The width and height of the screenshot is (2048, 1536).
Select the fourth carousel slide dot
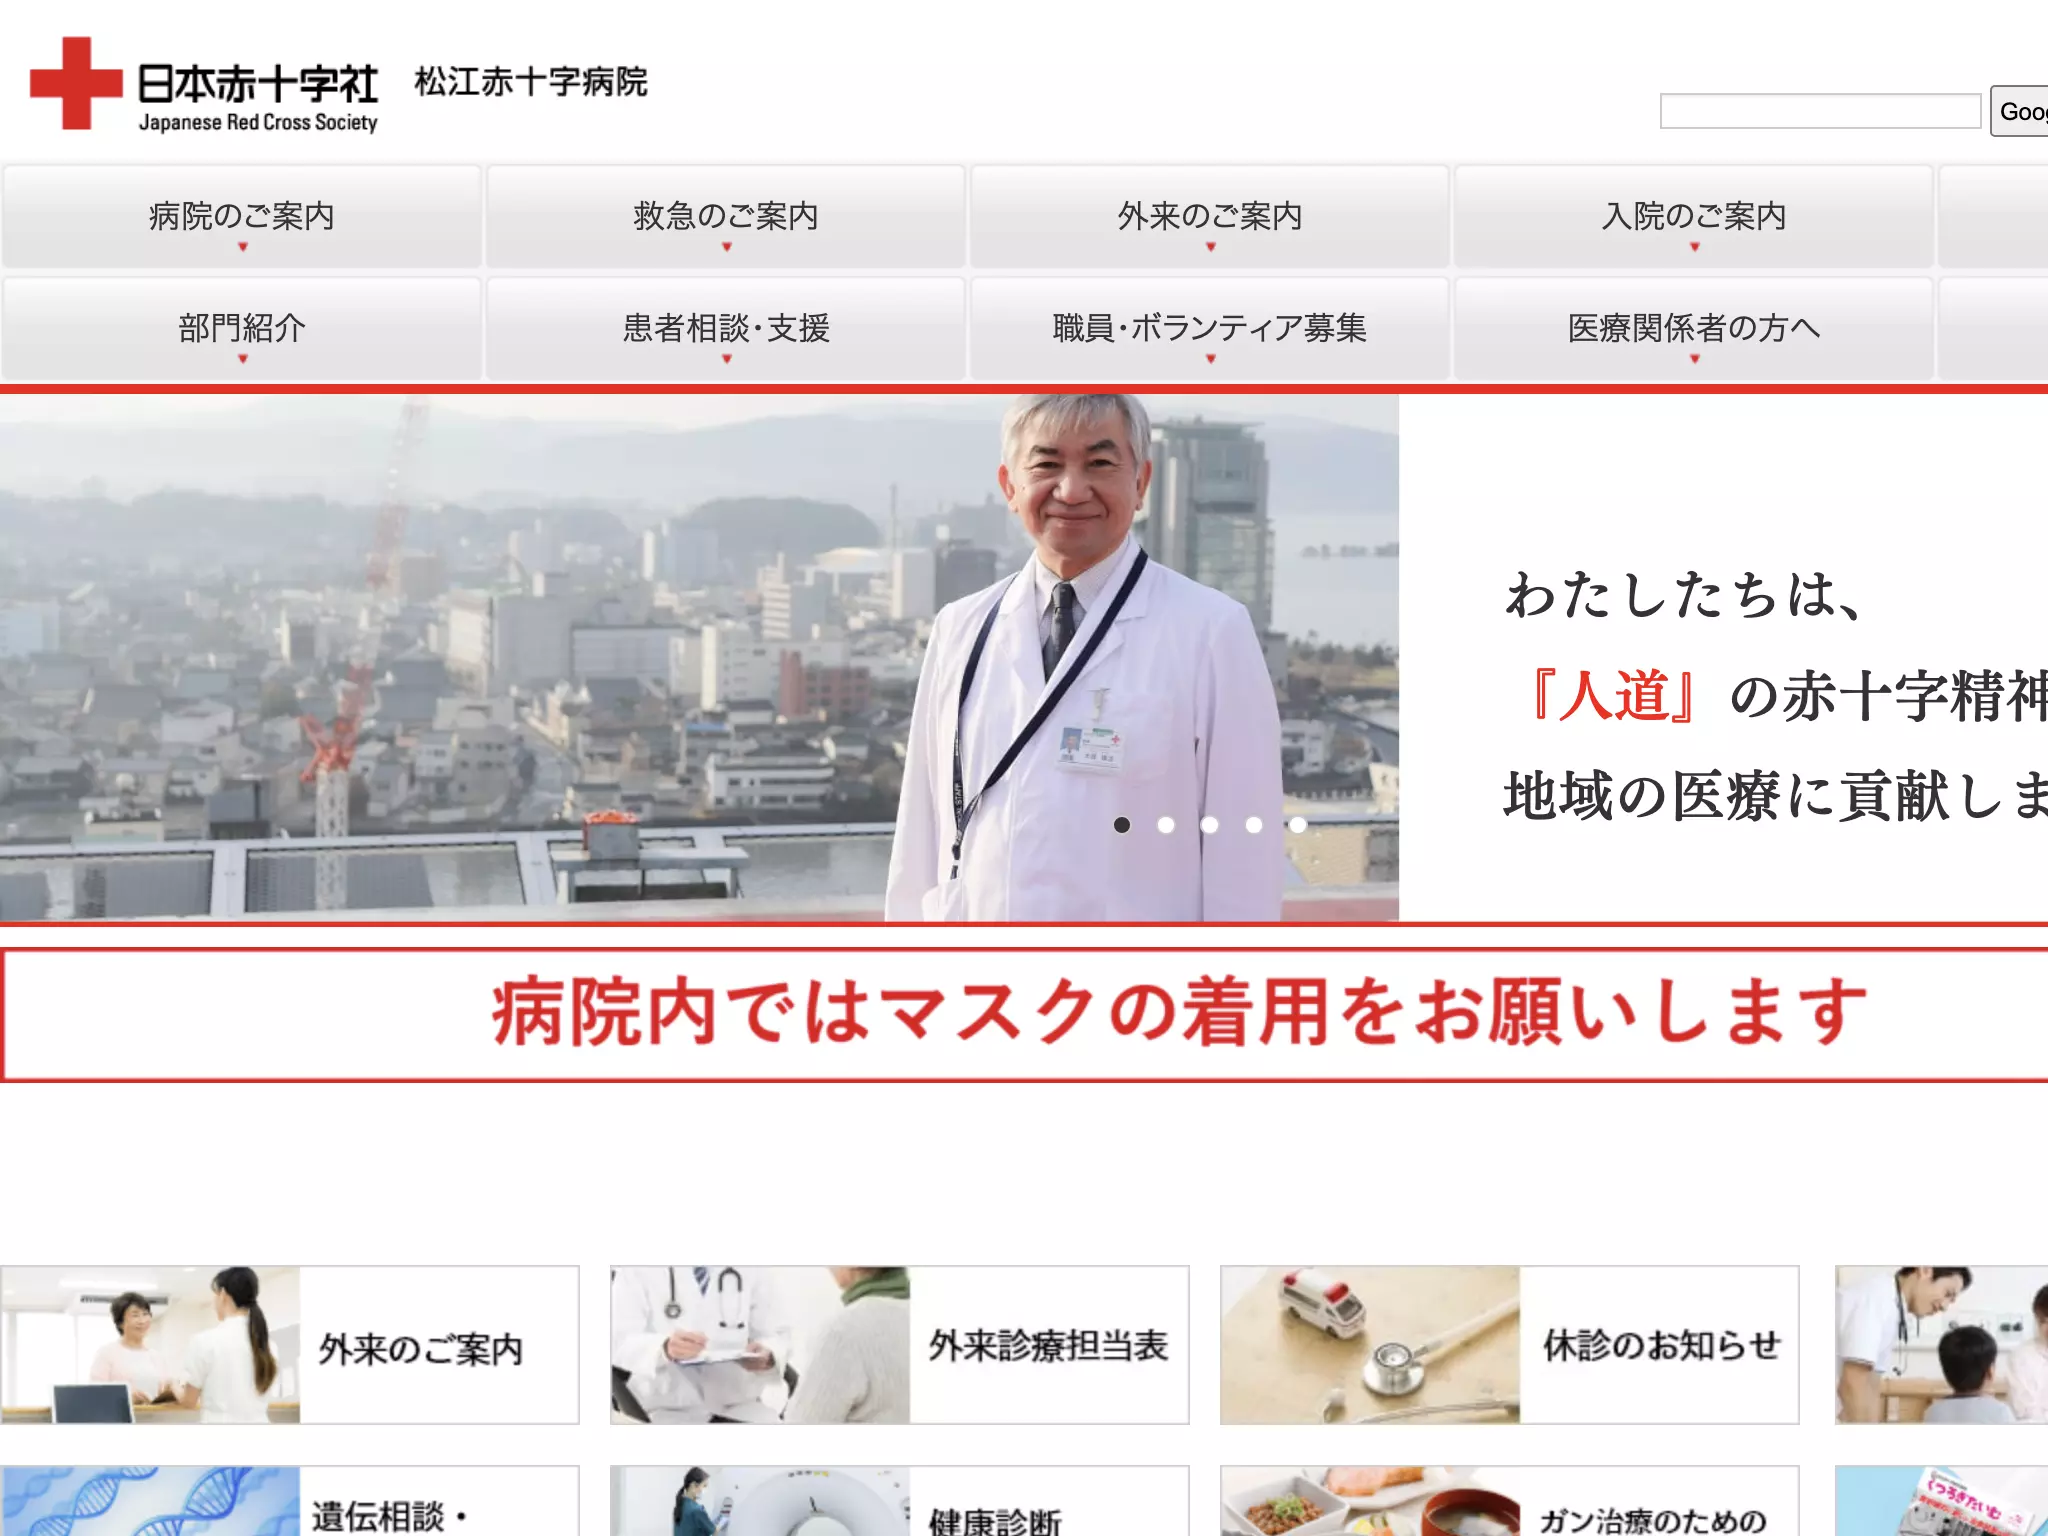[x=1254, y=825]
